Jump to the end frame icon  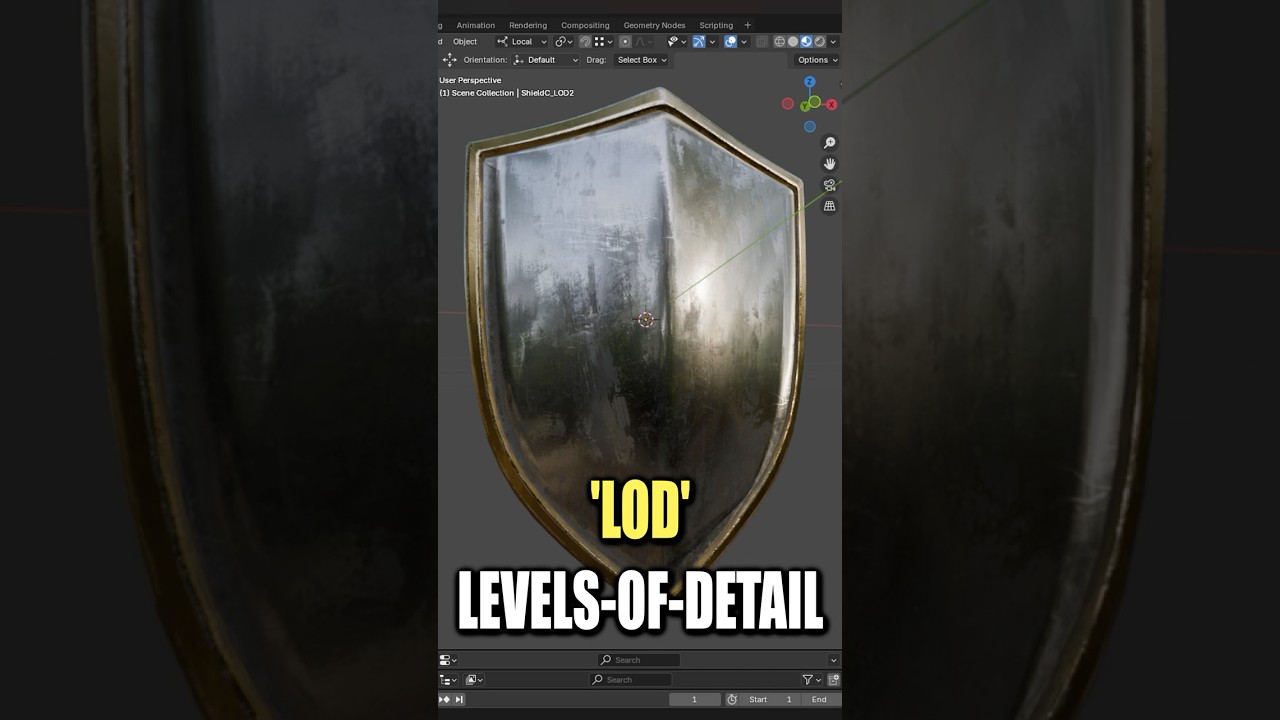459,700
